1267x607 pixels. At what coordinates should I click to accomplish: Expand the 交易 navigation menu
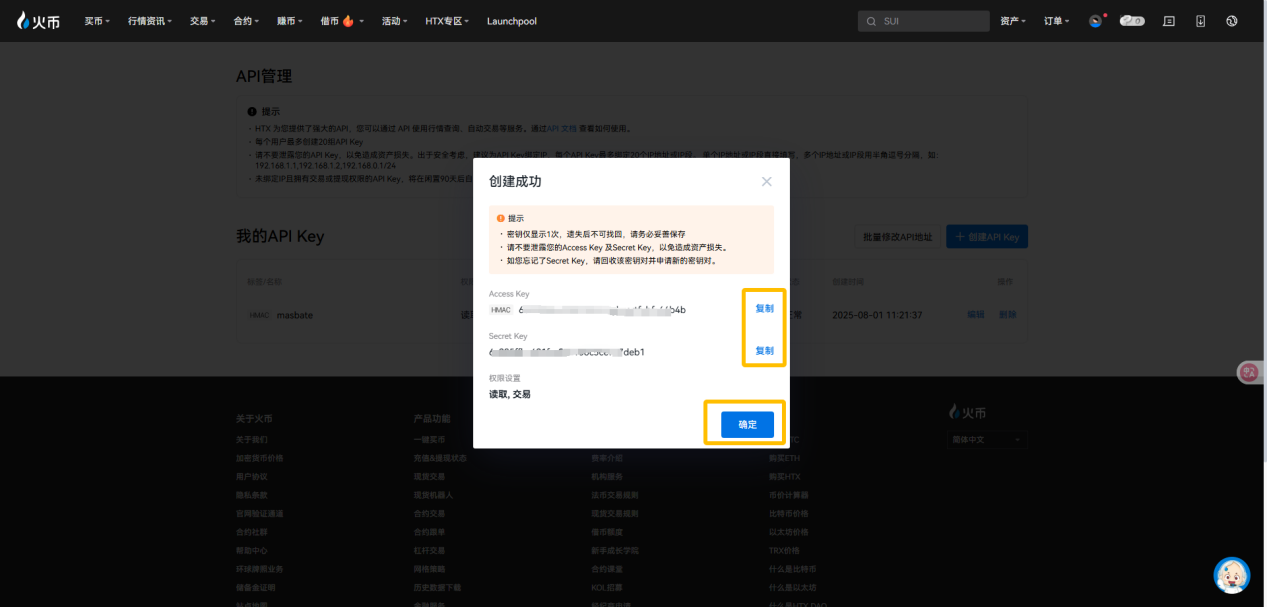point(203,21)
